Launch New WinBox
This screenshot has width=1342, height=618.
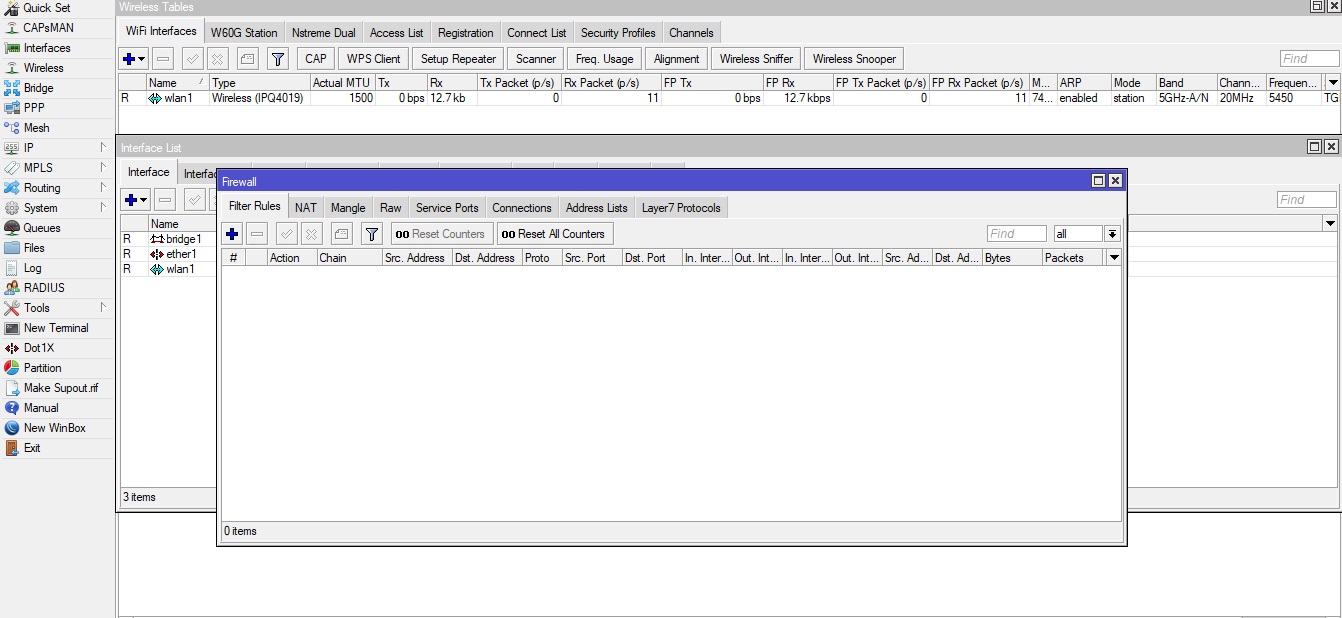click(54, 428)
